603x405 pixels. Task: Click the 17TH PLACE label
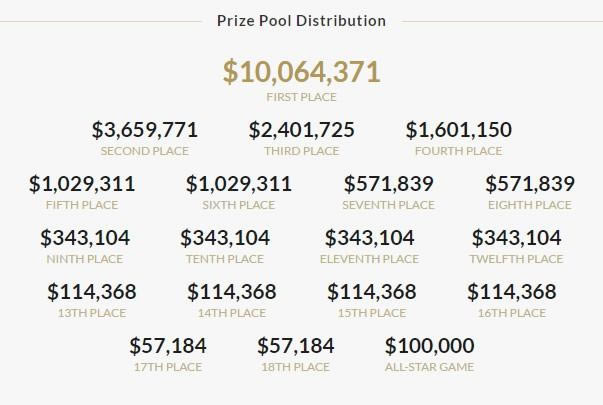tap(166, 367)
